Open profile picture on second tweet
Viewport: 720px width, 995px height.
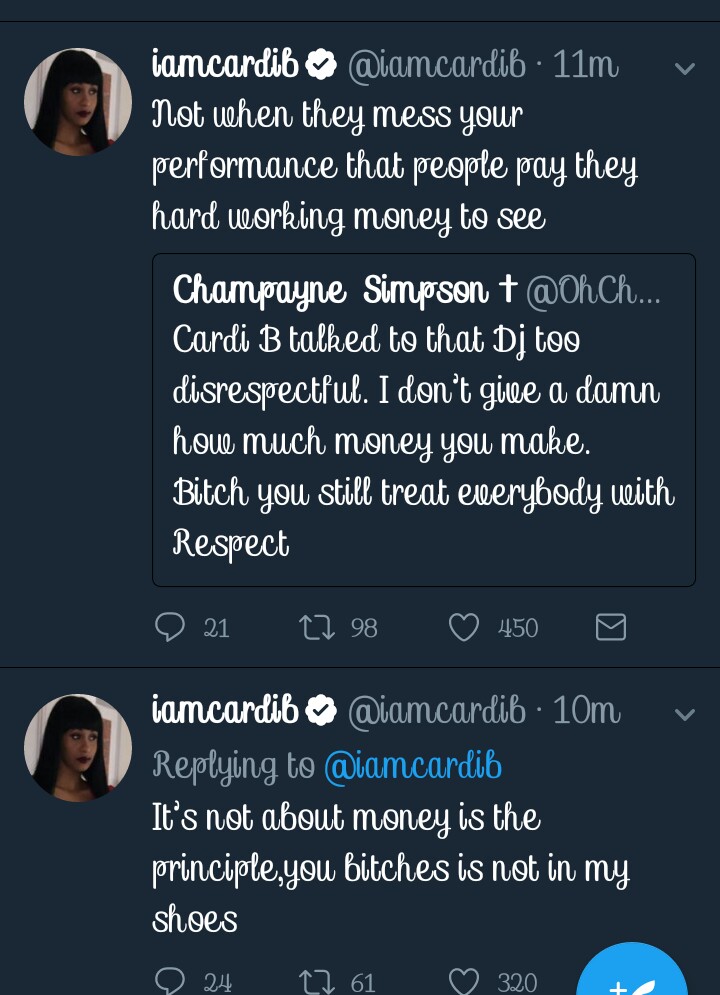click(x=78, y=747)
